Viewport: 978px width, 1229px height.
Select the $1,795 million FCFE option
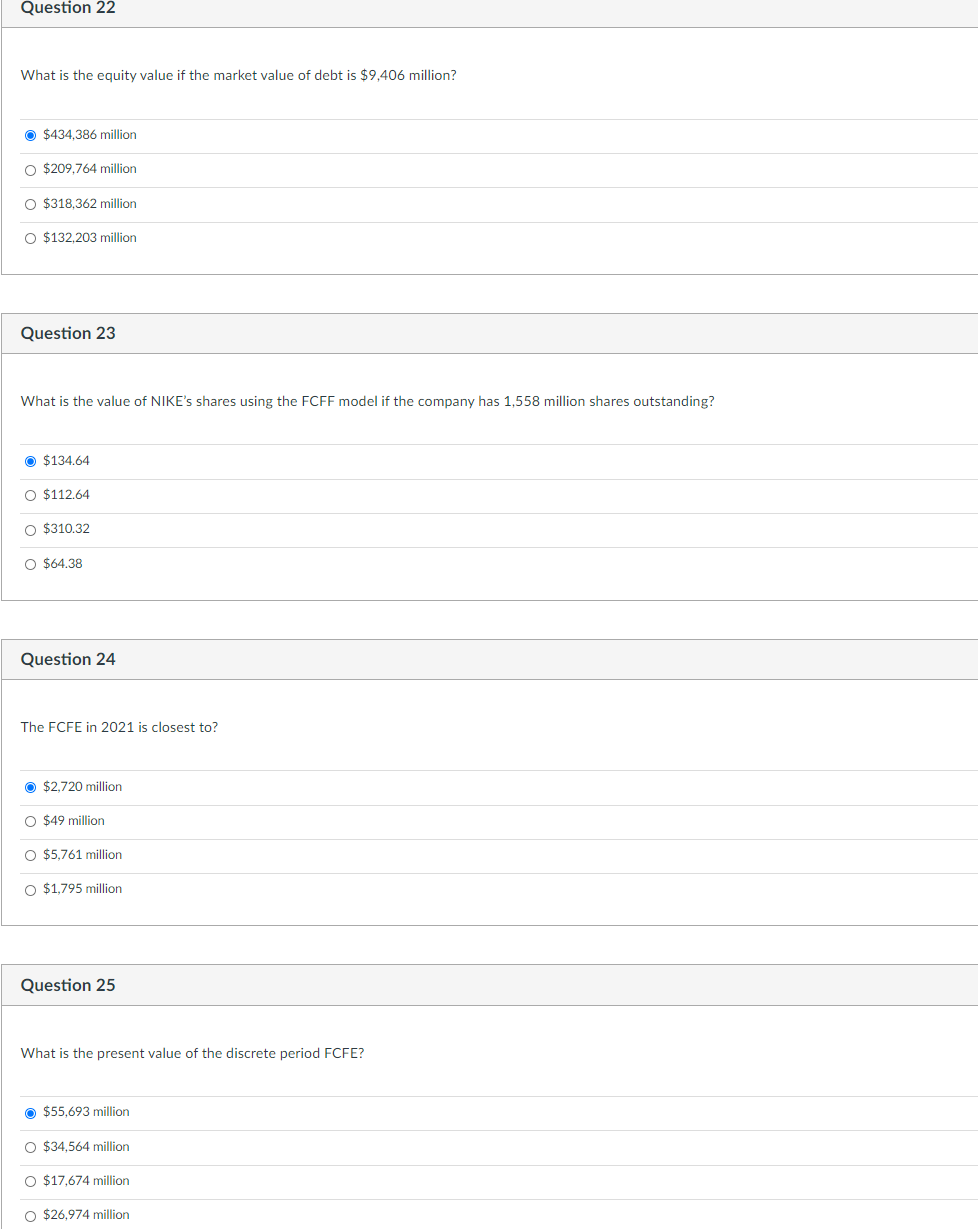(31, 889)
